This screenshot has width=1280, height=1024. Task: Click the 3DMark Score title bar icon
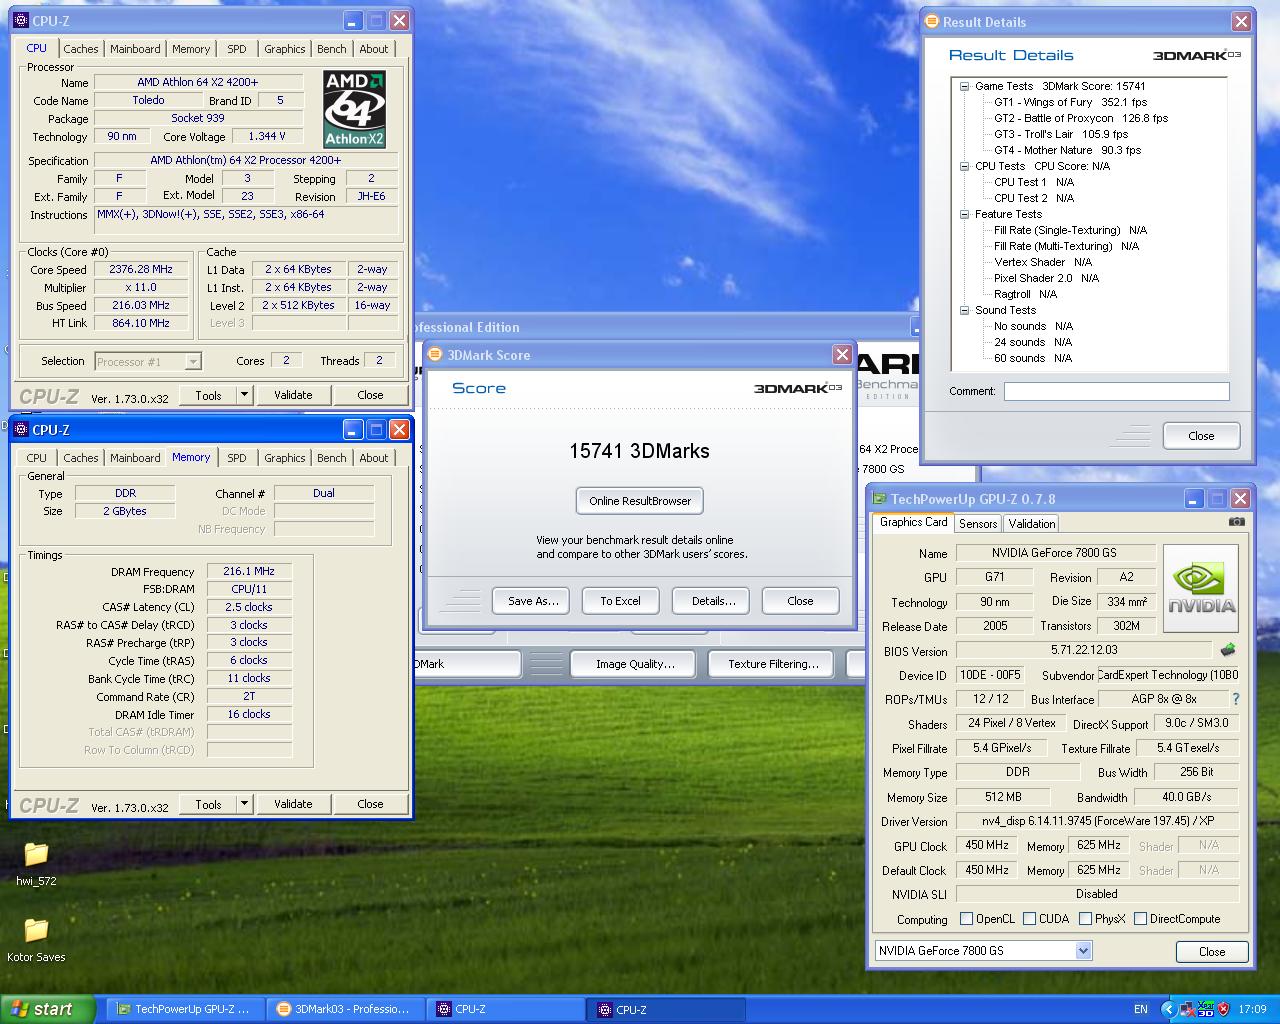pos(436,354)
